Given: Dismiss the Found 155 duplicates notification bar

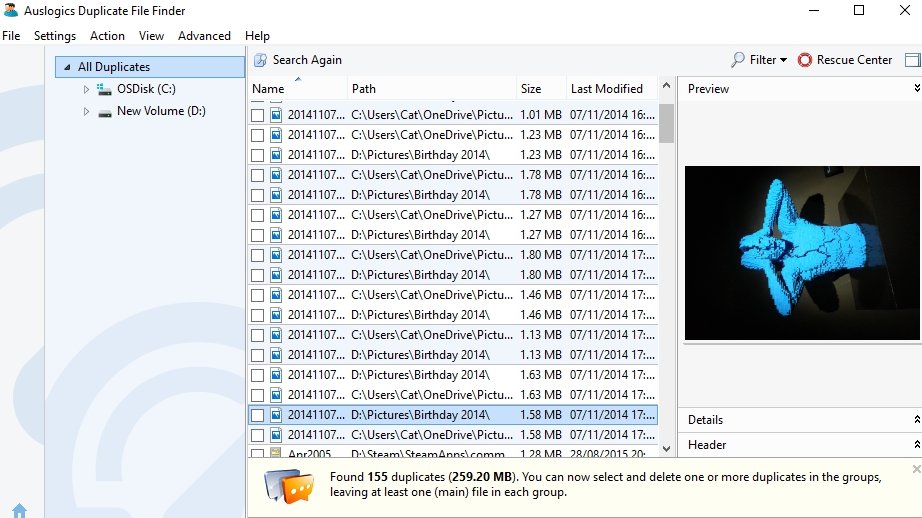Looking at the screenshot, I should (916, 469).
